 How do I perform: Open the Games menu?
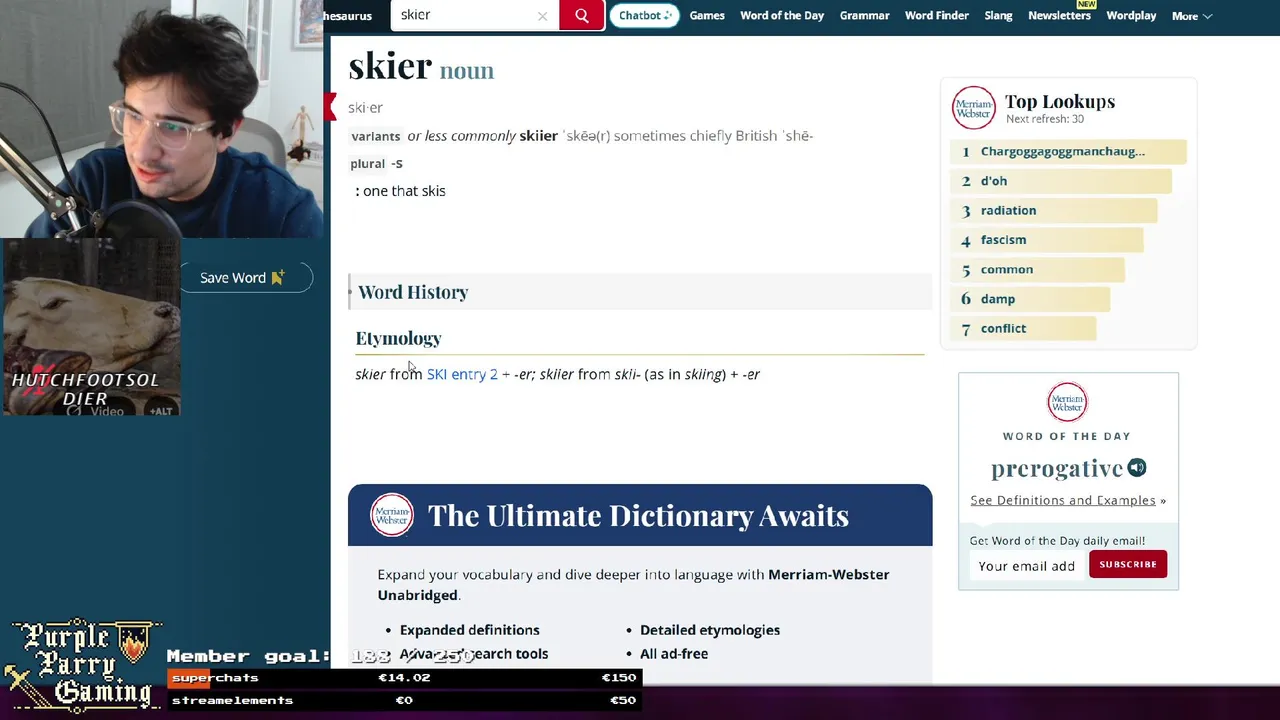coord(707,15)
